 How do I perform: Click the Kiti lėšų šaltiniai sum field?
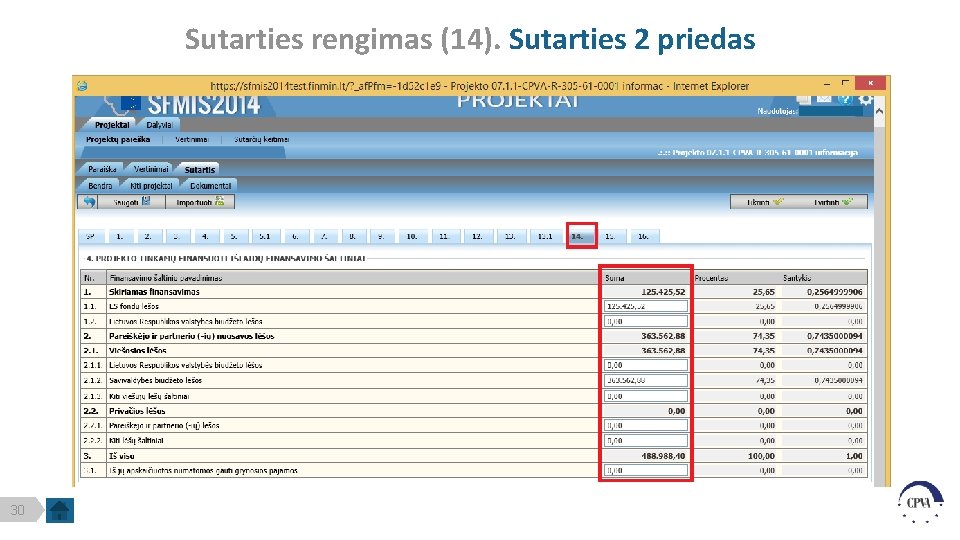point(646,440)
